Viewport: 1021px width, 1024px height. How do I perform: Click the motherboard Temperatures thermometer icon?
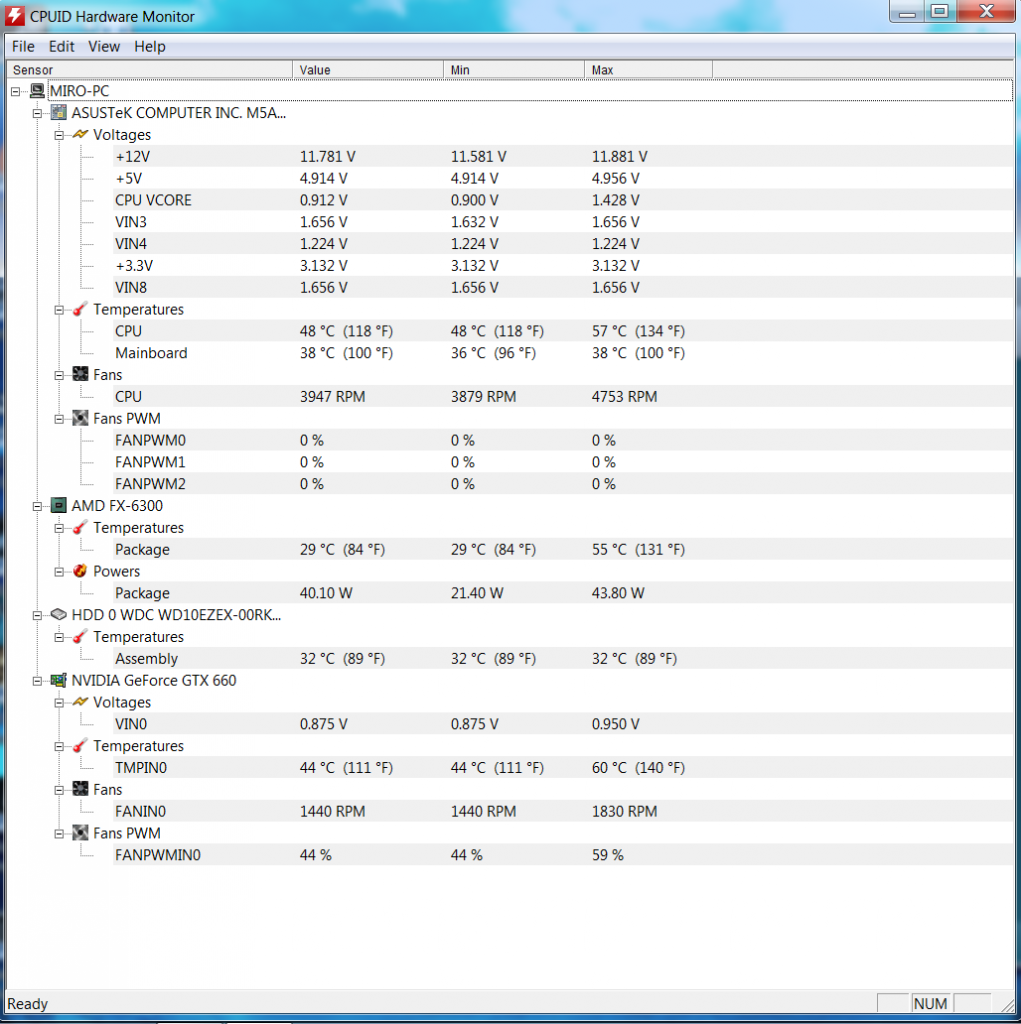80,309
